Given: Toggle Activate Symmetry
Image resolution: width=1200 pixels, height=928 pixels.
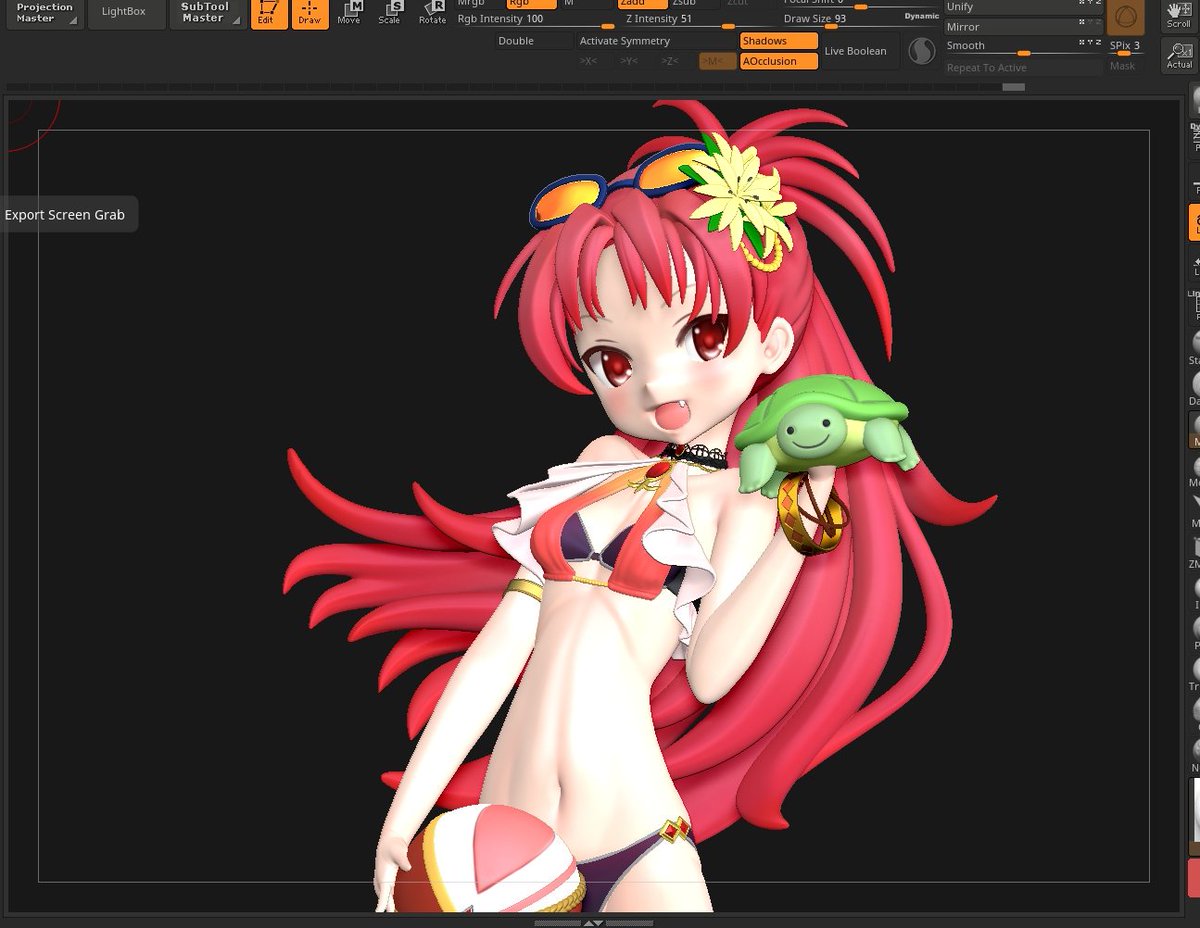Looking at the screenshot, I should tap(655, 41).
